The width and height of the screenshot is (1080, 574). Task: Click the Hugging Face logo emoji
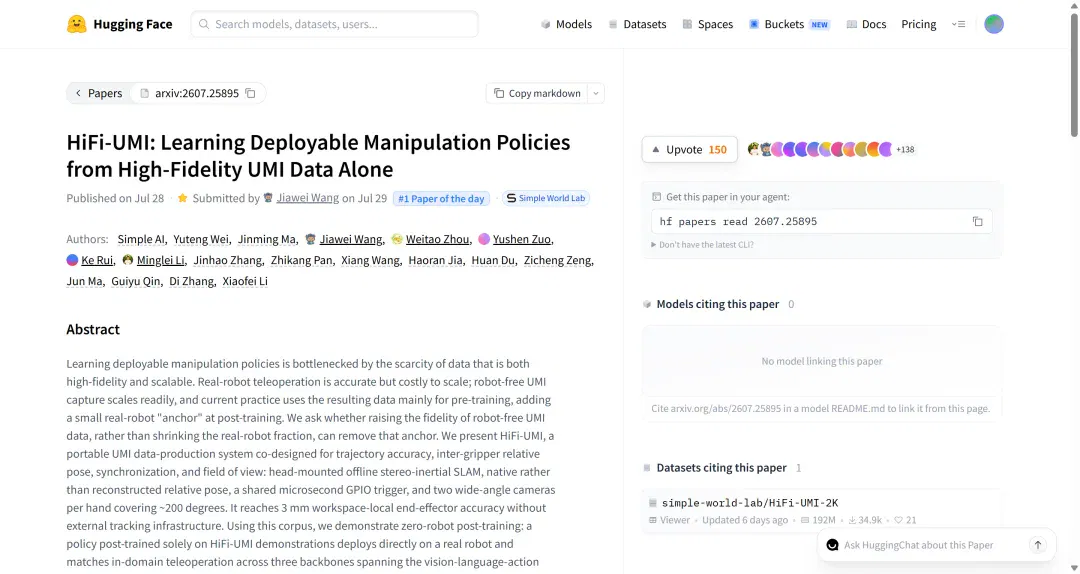pos(76,24)
